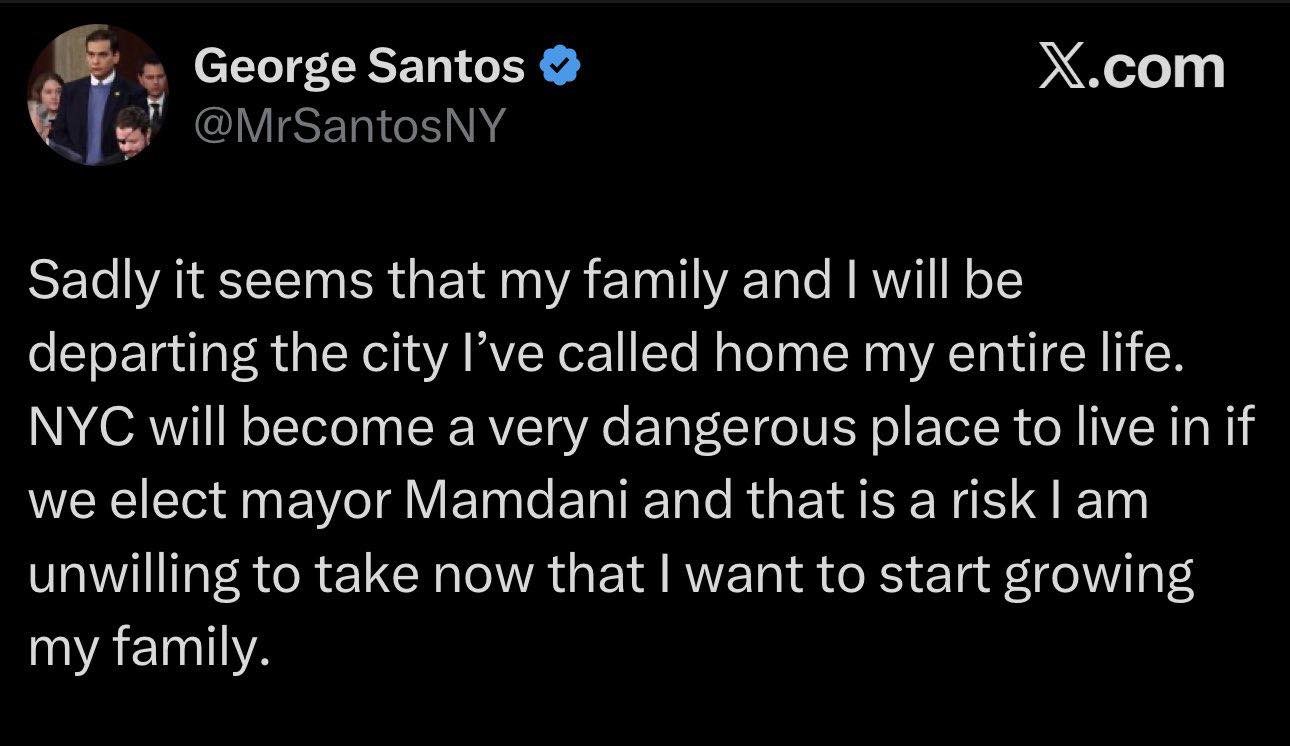The width and height of the screenshot is (1290, 746).
Task: Click the word "start" in the tweet
Action: (x=935, y=575)
